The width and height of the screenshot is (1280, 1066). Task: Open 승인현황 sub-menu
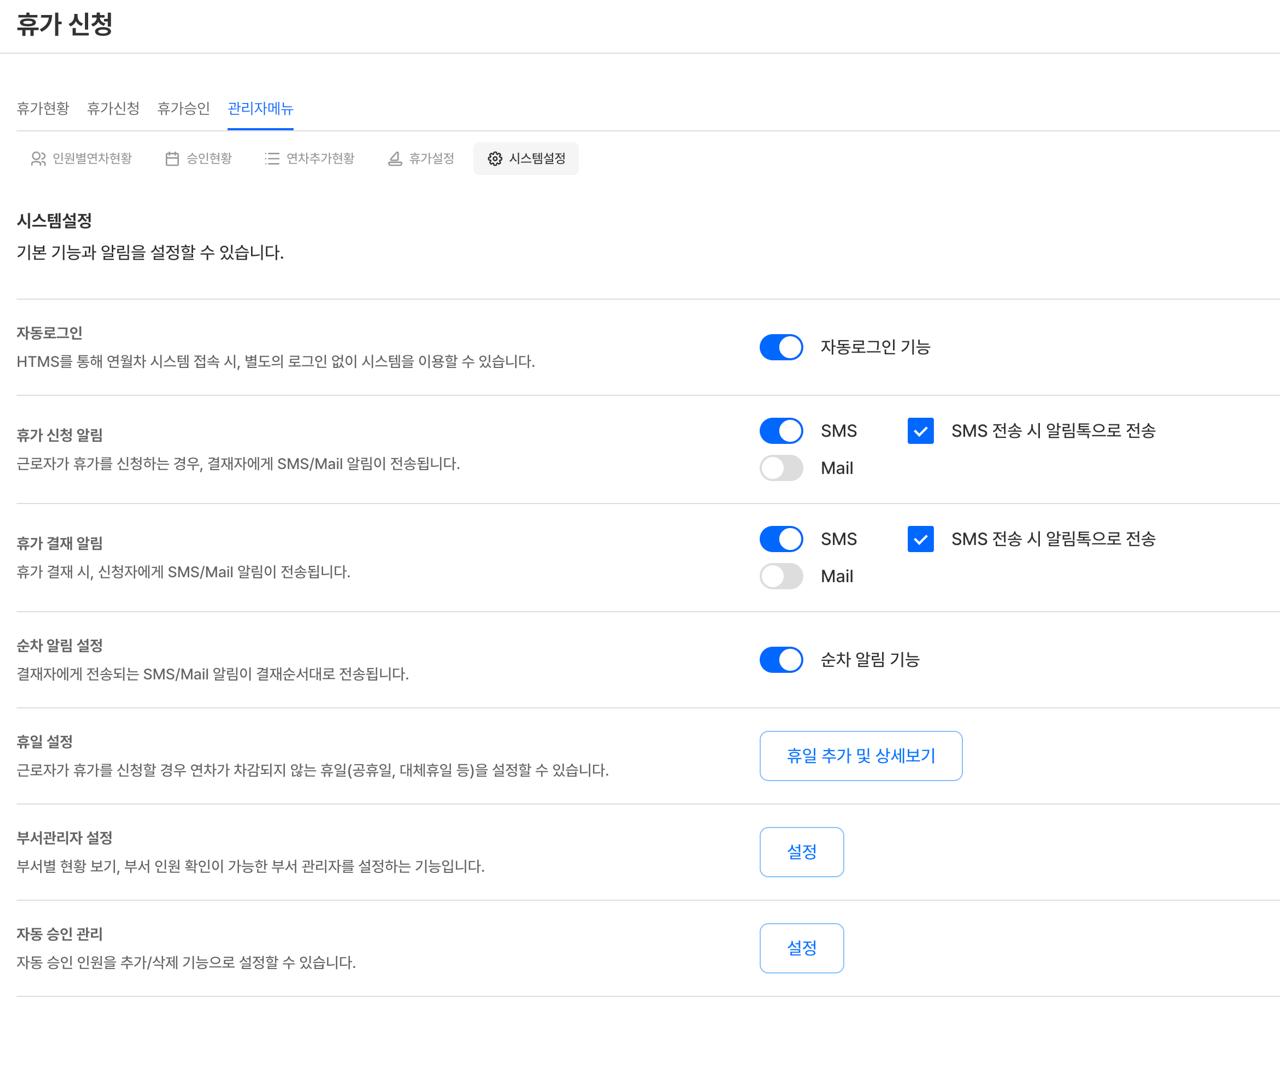[x=198, y=159]
